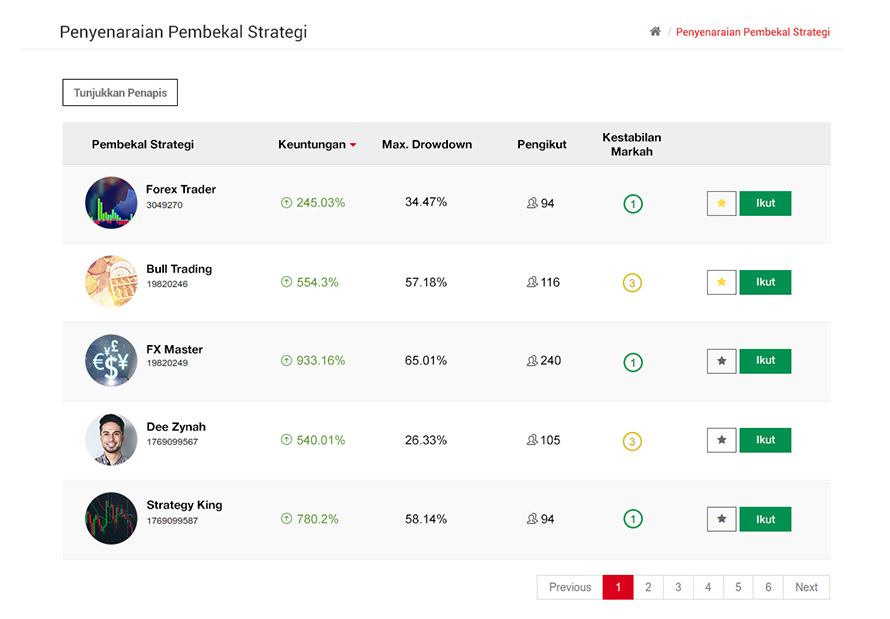Jump to page 6 of results
890x619 pixels.
[768, 587]
